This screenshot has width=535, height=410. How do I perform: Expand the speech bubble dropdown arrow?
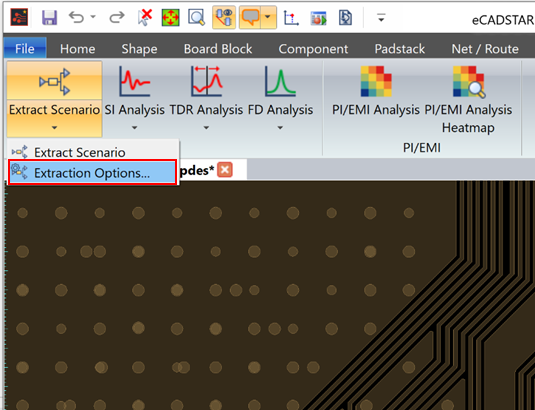click(269, 17)
